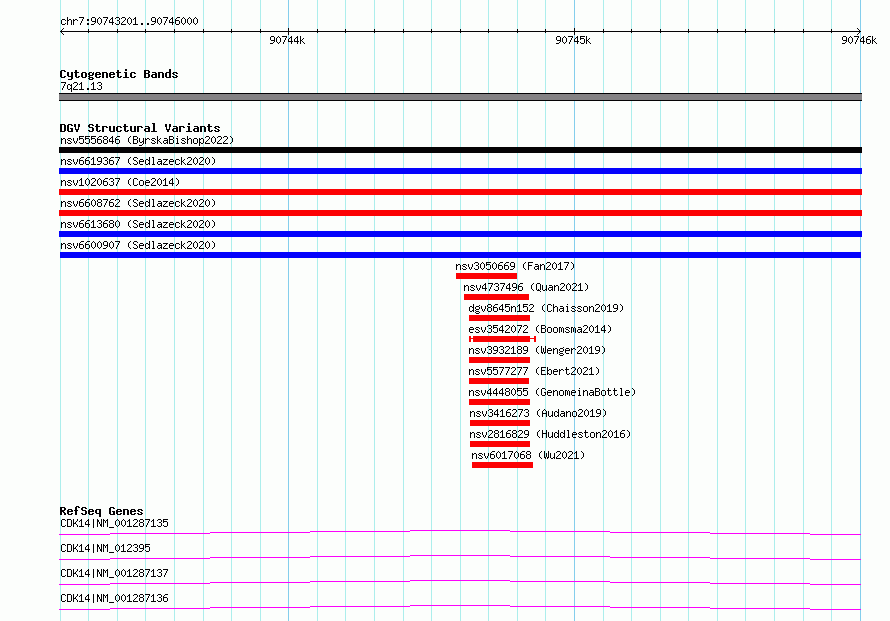Open variant nsv4737496 (Quan2021) label
Screen dimensions: 890x621
click(x=526, y=287)
